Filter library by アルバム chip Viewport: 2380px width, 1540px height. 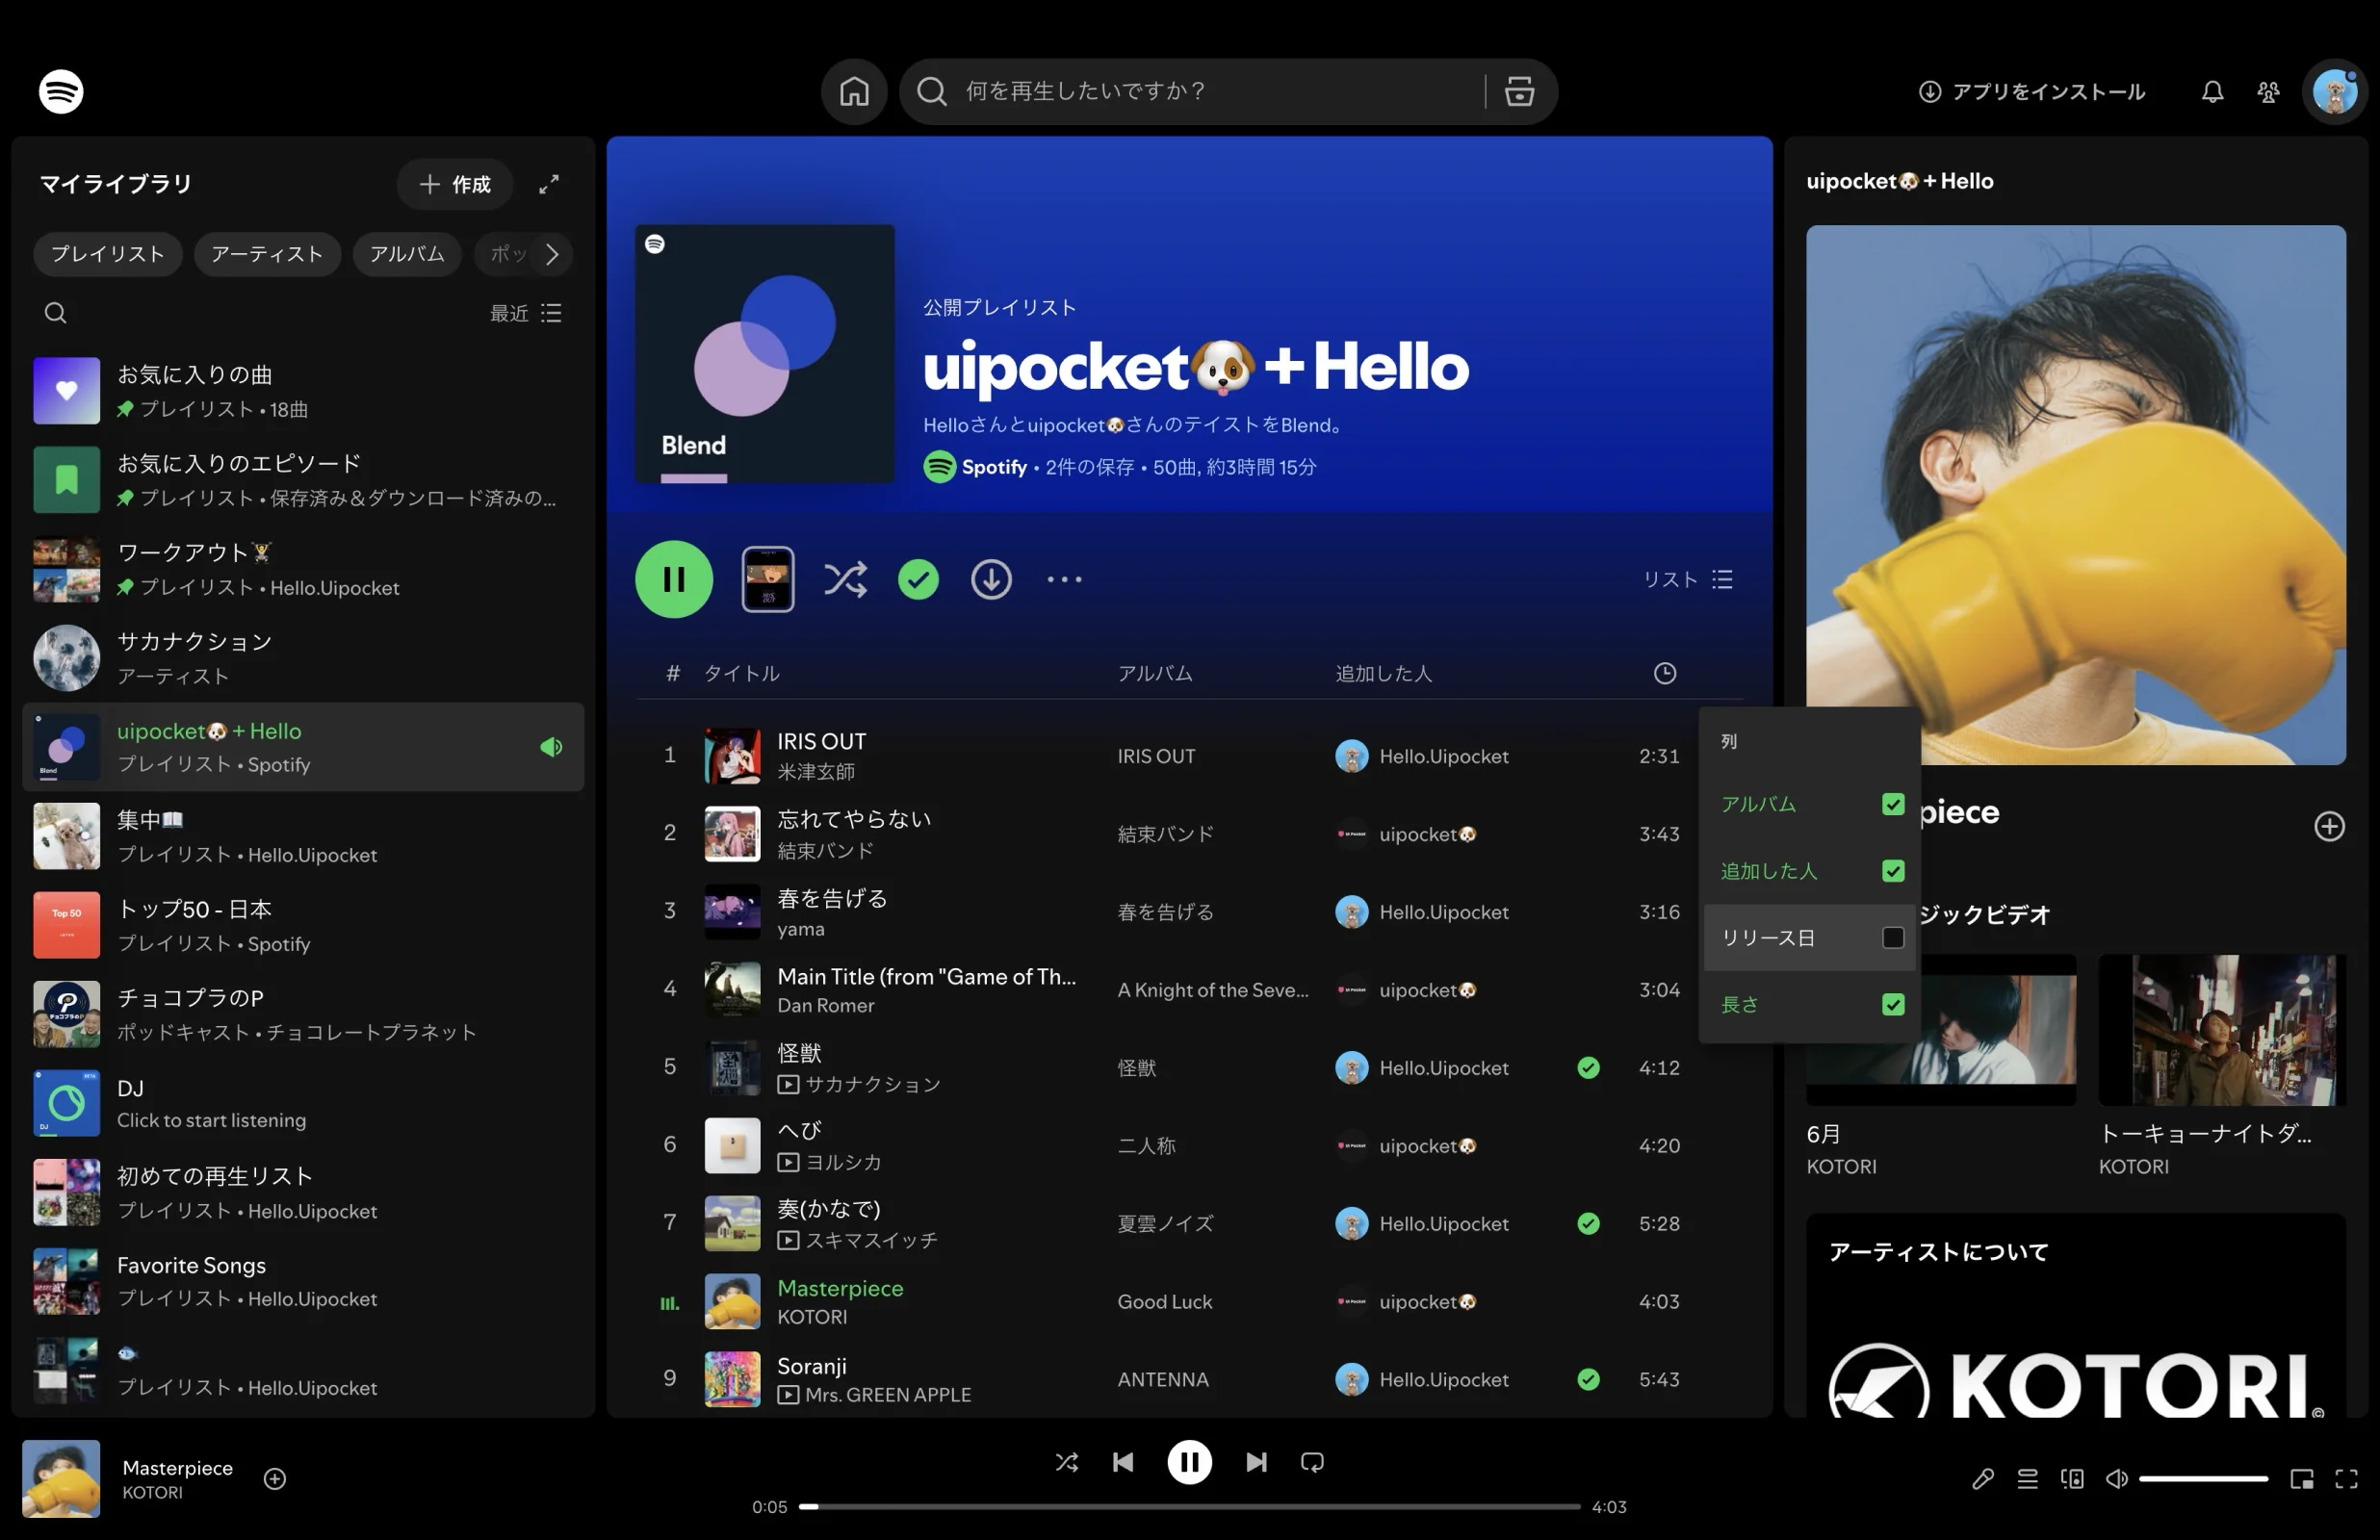(407, 254)
